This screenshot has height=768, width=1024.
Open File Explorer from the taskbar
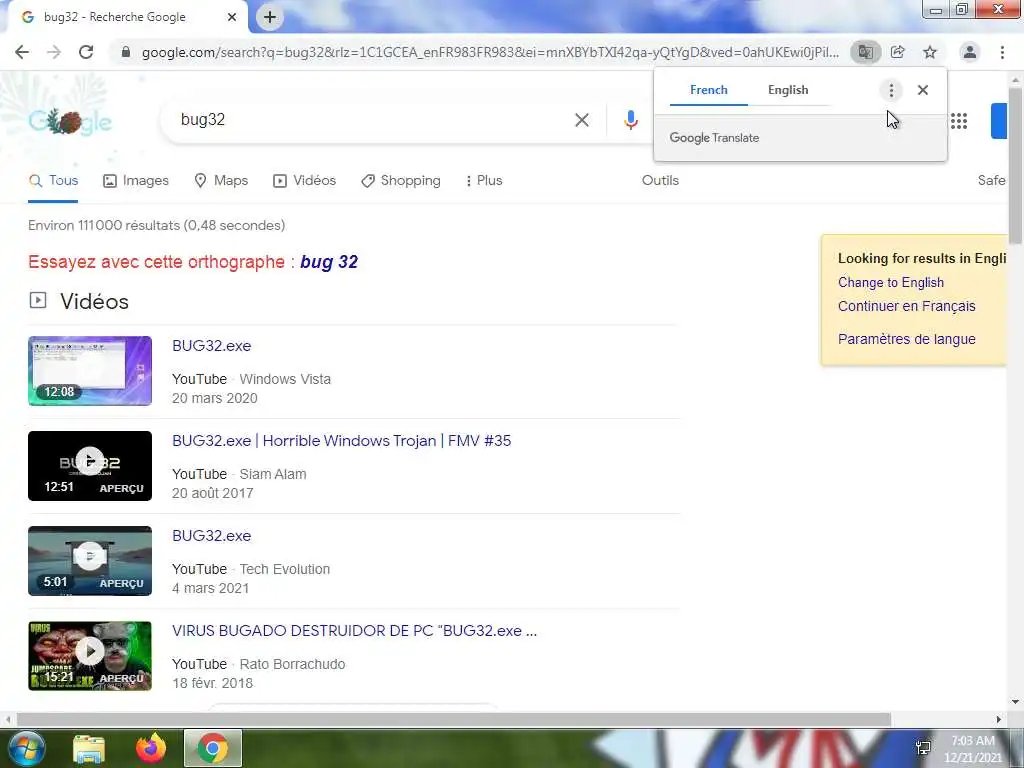click(x=89, y=749)
